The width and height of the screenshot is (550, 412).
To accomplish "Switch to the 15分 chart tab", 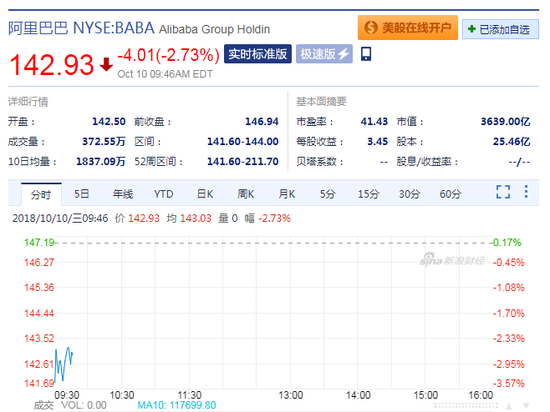I will click(x=368, y=194).
